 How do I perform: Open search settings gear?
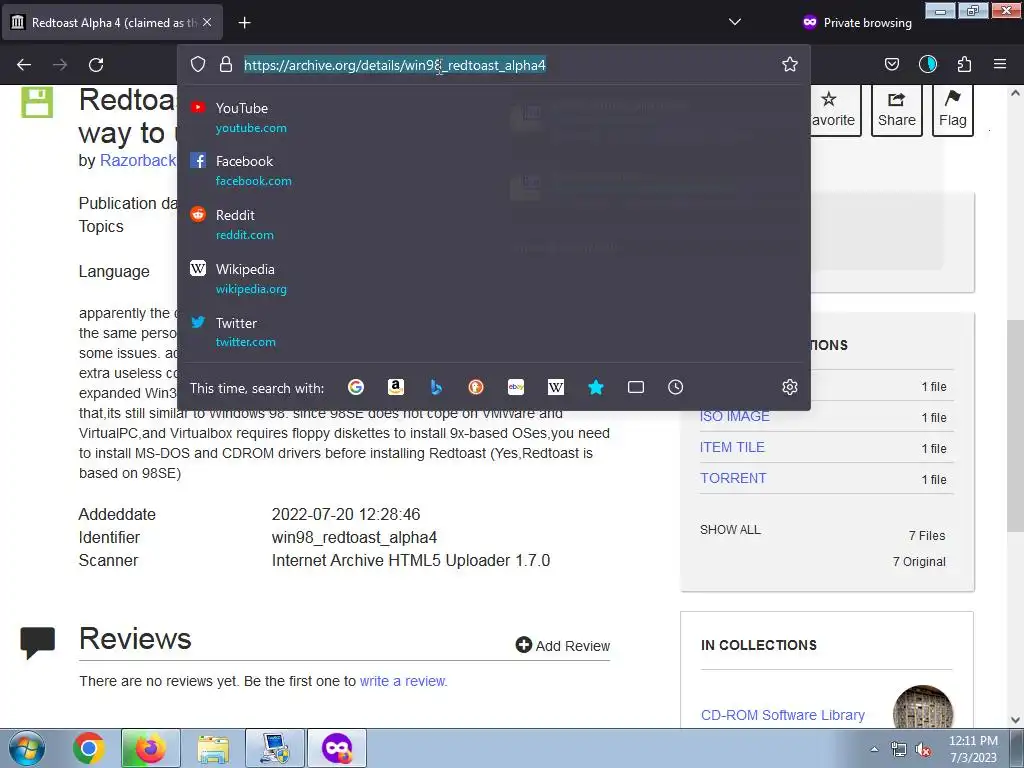(x=790, y=387)
